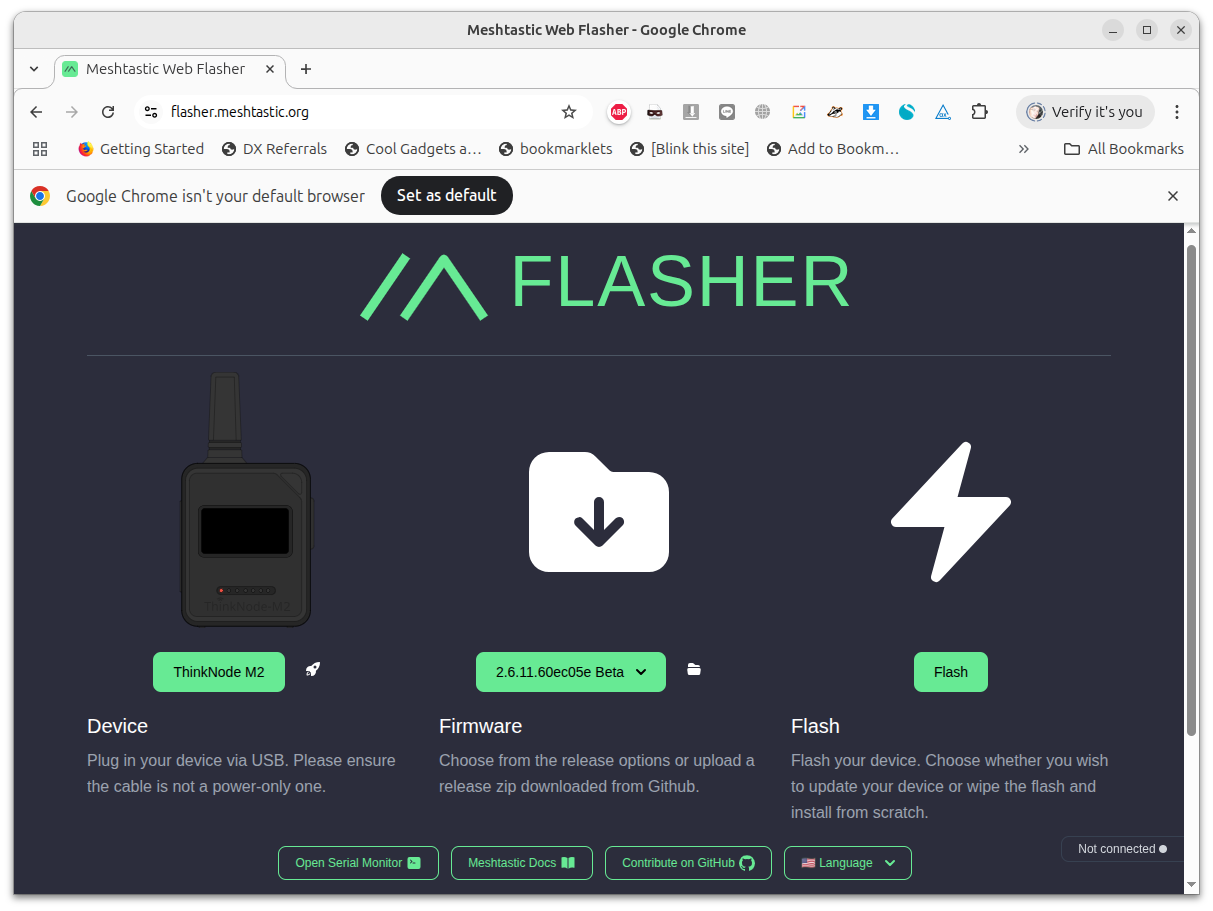This screenshot has width=1213, height=911.
Task: Reload the flasher page
Action: coord(108,112)
